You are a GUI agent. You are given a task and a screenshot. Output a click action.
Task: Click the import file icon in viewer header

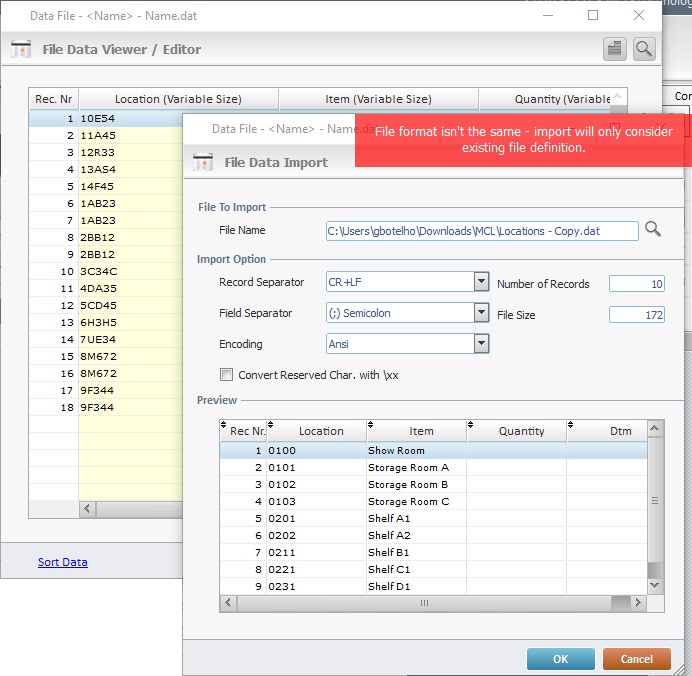tap(614, 48)
